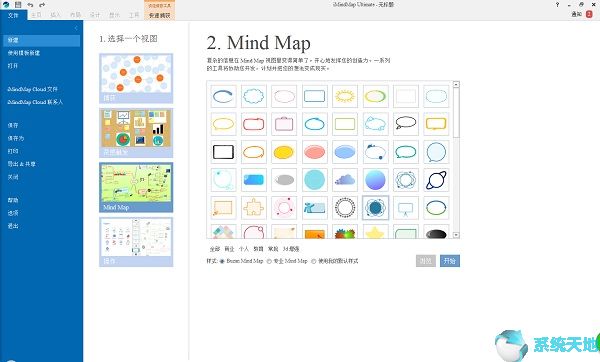Click the grey 预览 preview button

click(426, 261)
